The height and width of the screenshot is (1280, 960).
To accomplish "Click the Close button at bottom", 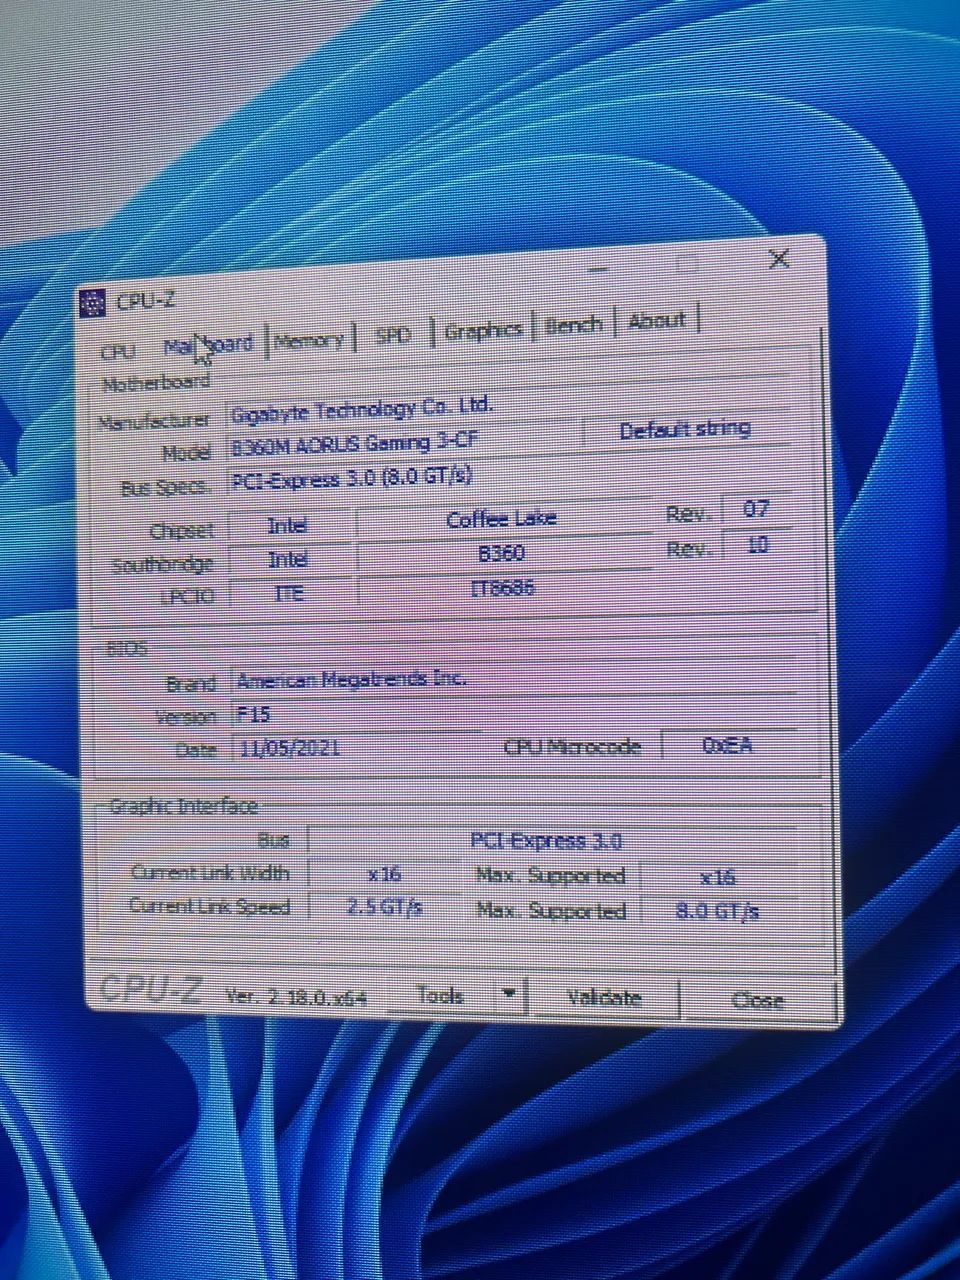I will (757, 1000).
